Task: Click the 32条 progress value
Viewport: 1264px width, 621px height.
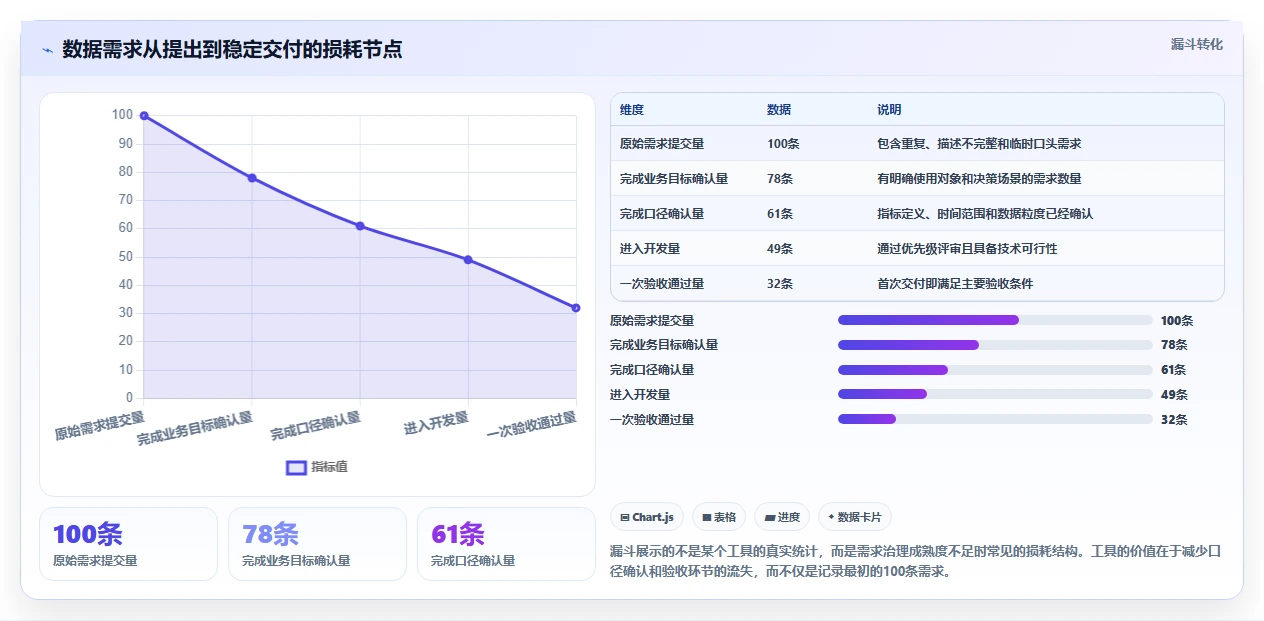Action: (1174, 420)
